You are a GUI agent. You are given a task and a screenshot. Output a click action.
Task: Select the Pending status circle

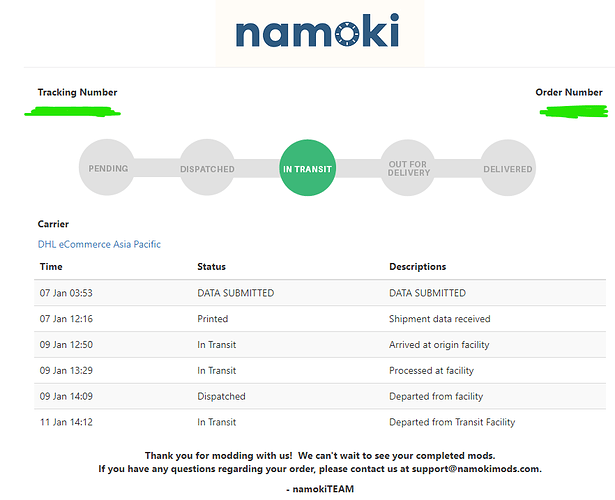point(107,167)
